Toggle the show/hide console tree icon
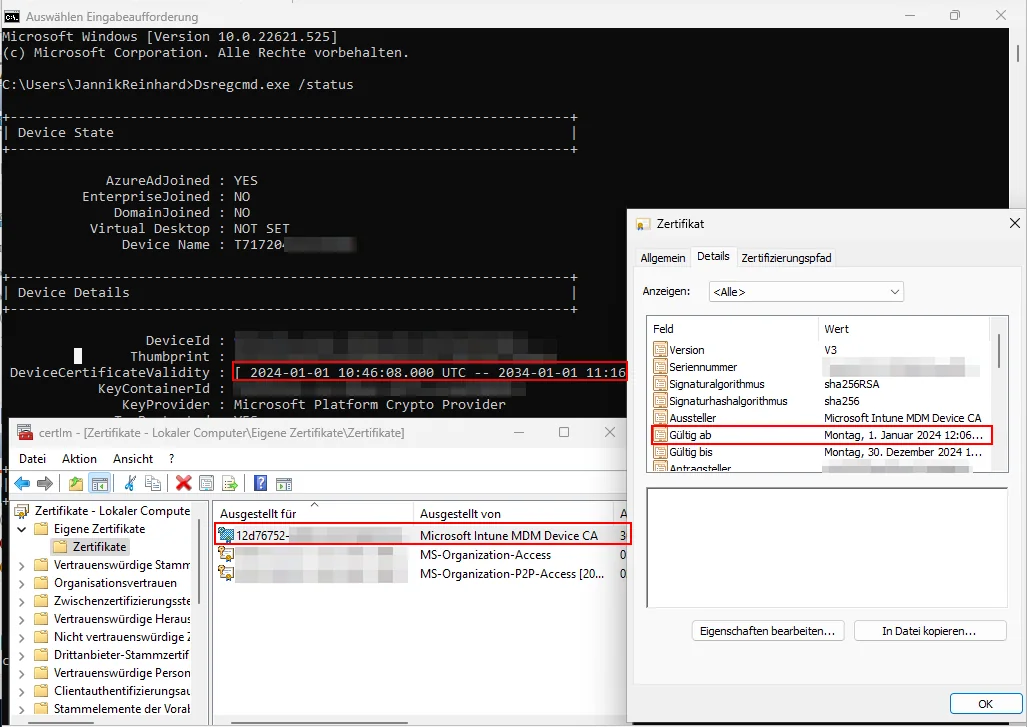This screenshot has height=727, width=1027. (100, 484)
